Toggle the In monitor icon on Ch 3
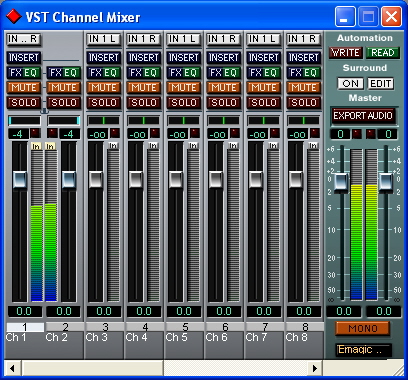Screen dimensions: 408x380 pos(113,146)
